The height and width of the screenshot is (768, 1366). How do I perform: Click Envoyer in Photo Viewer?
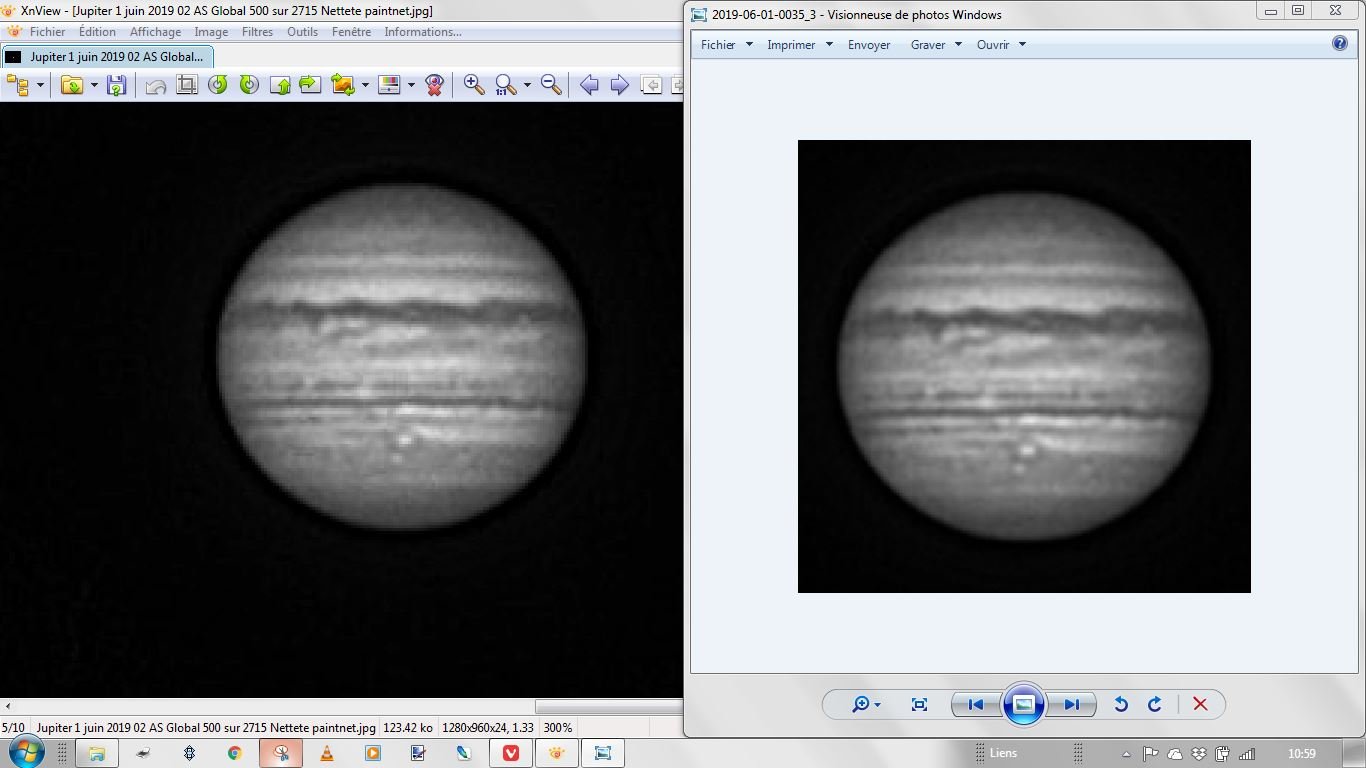tap(869, 45)
